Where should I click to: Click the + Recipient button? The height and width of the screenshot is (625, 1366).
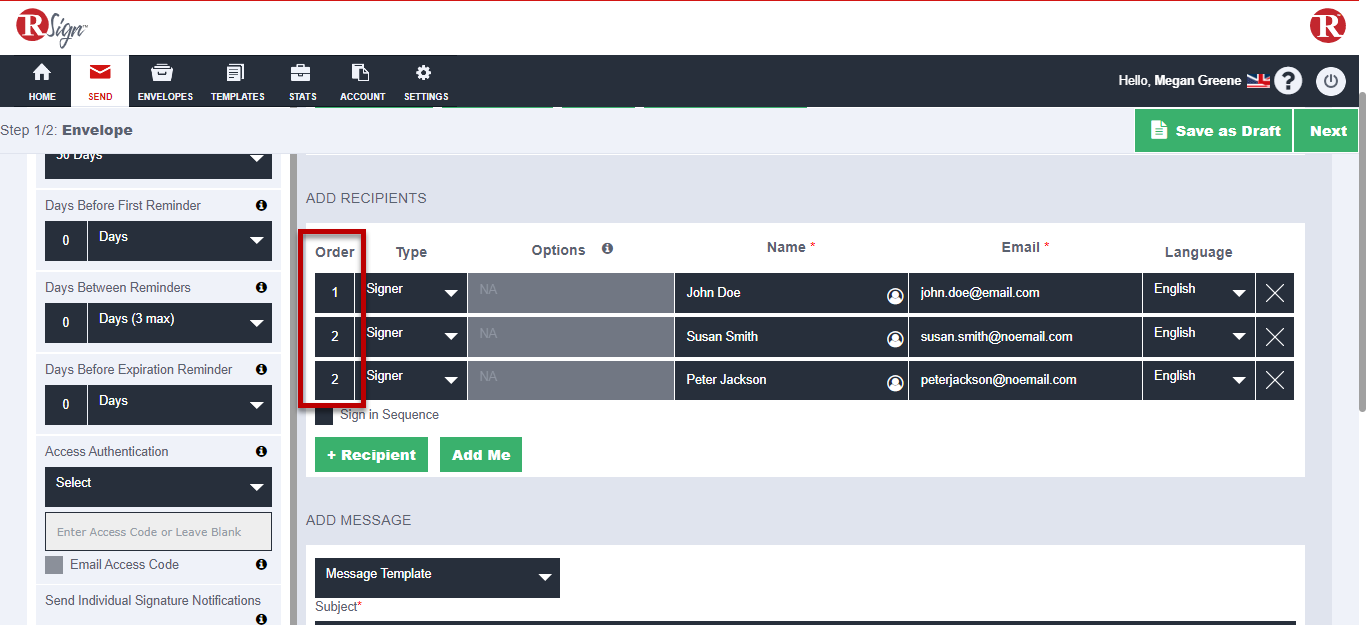pos(371,455)
